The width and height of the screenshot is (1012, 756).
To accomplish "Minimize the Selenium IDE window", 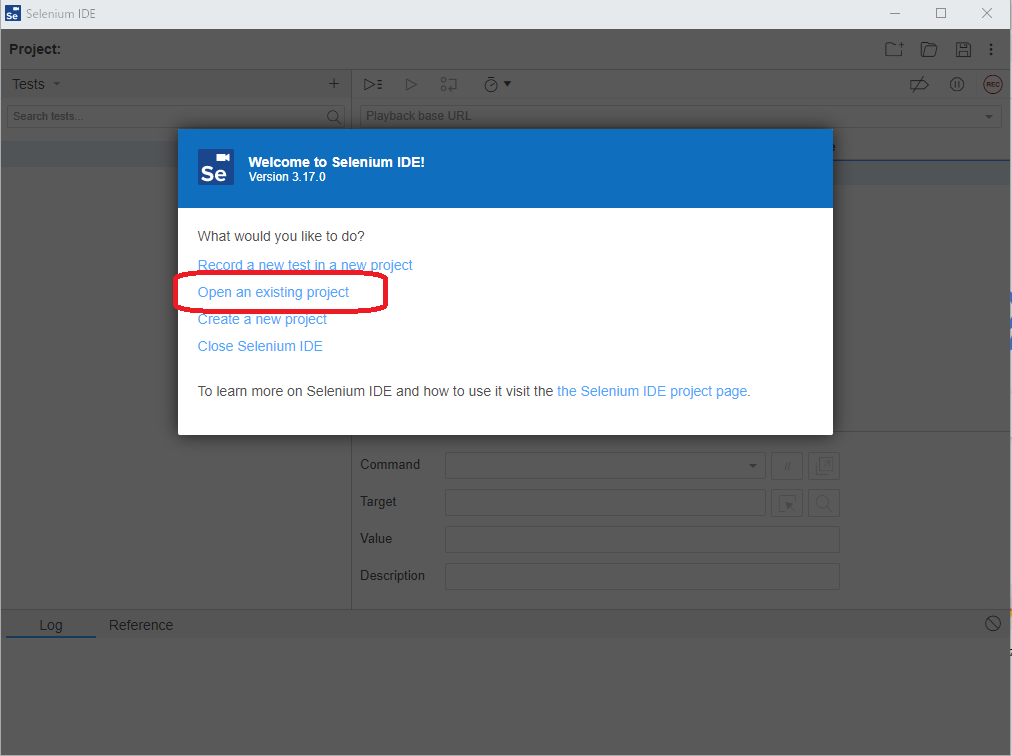I will click(x=895, y=14).
